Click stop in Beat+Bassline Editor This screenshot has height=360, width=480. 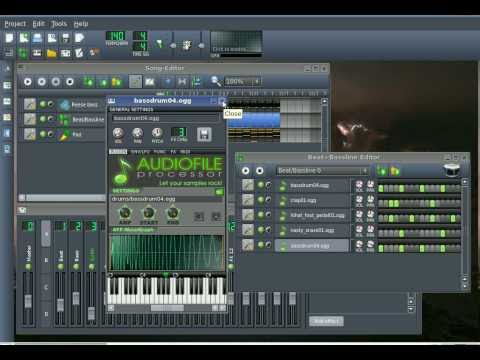click(260, 171)
